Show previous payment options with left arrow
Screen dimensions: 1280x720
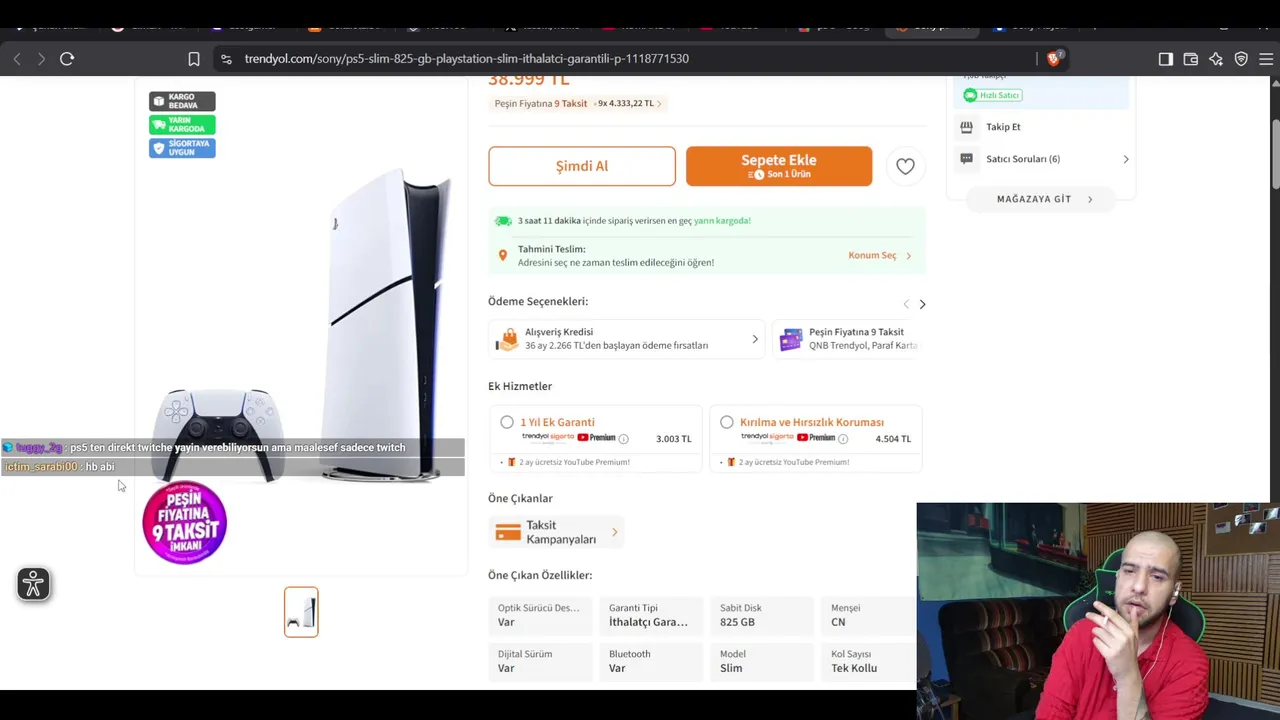(x=906, y=304)
